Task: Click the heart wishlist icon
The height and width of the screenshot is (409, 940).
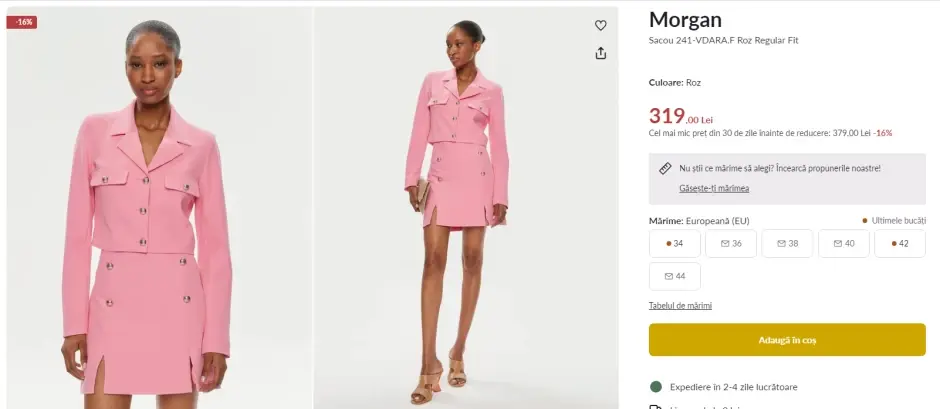Action: (601, 25)
